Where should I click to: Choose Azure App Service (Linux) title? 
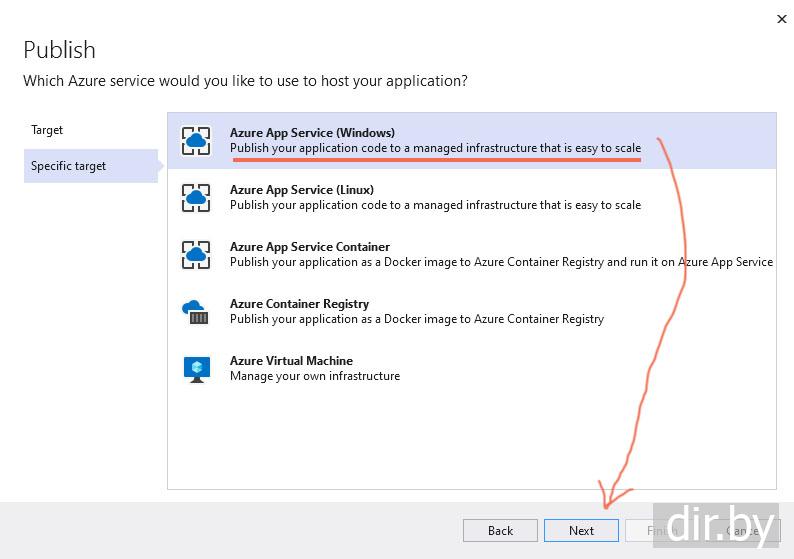click(x=302, y=190)
